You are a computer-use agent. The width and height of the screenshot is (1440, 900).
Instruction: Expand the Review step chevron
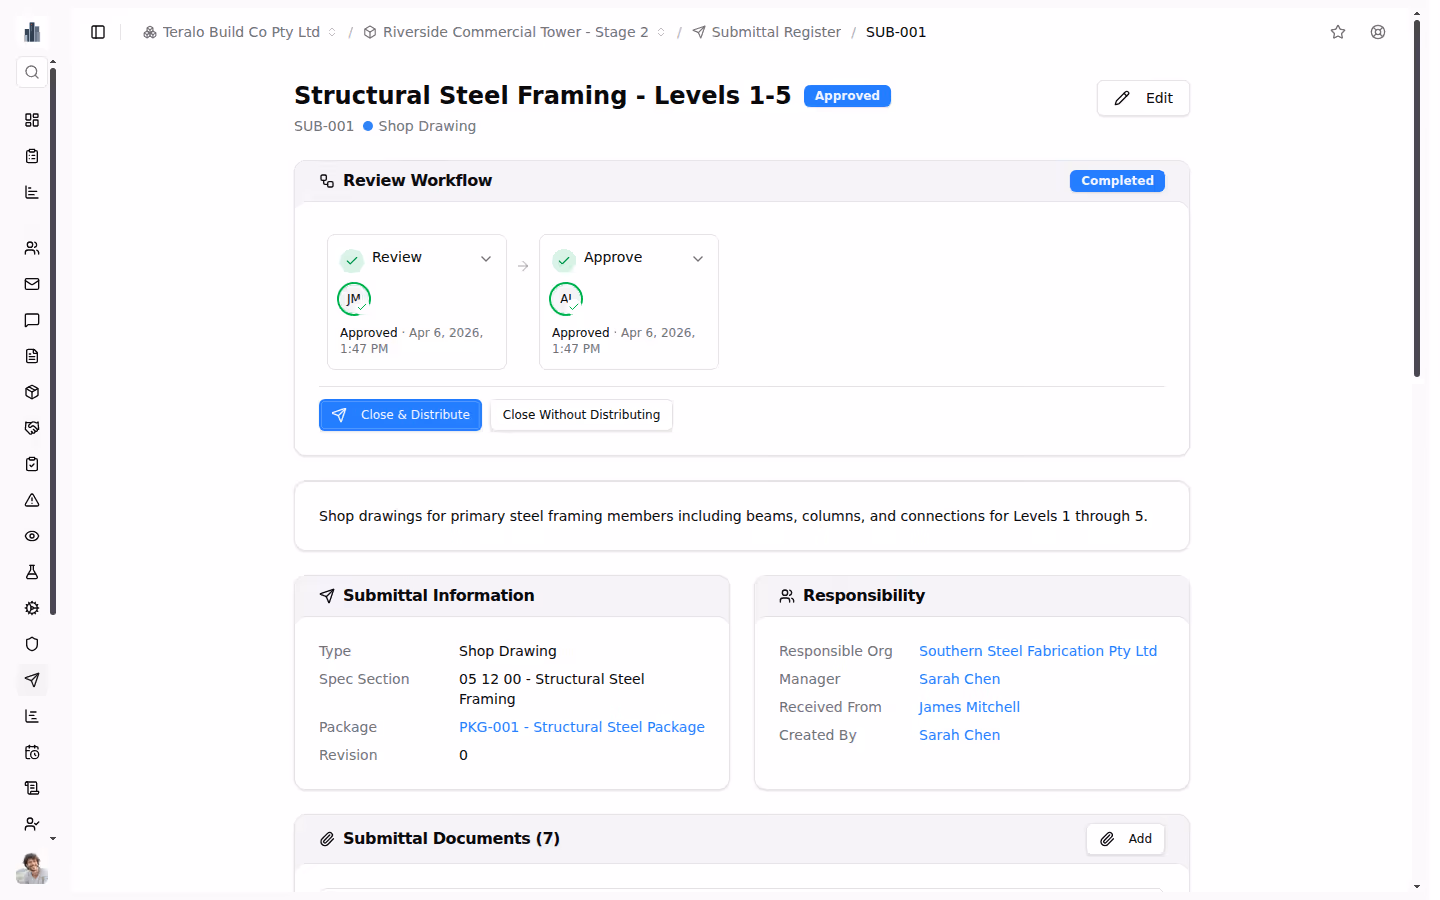tap(486, 259)
